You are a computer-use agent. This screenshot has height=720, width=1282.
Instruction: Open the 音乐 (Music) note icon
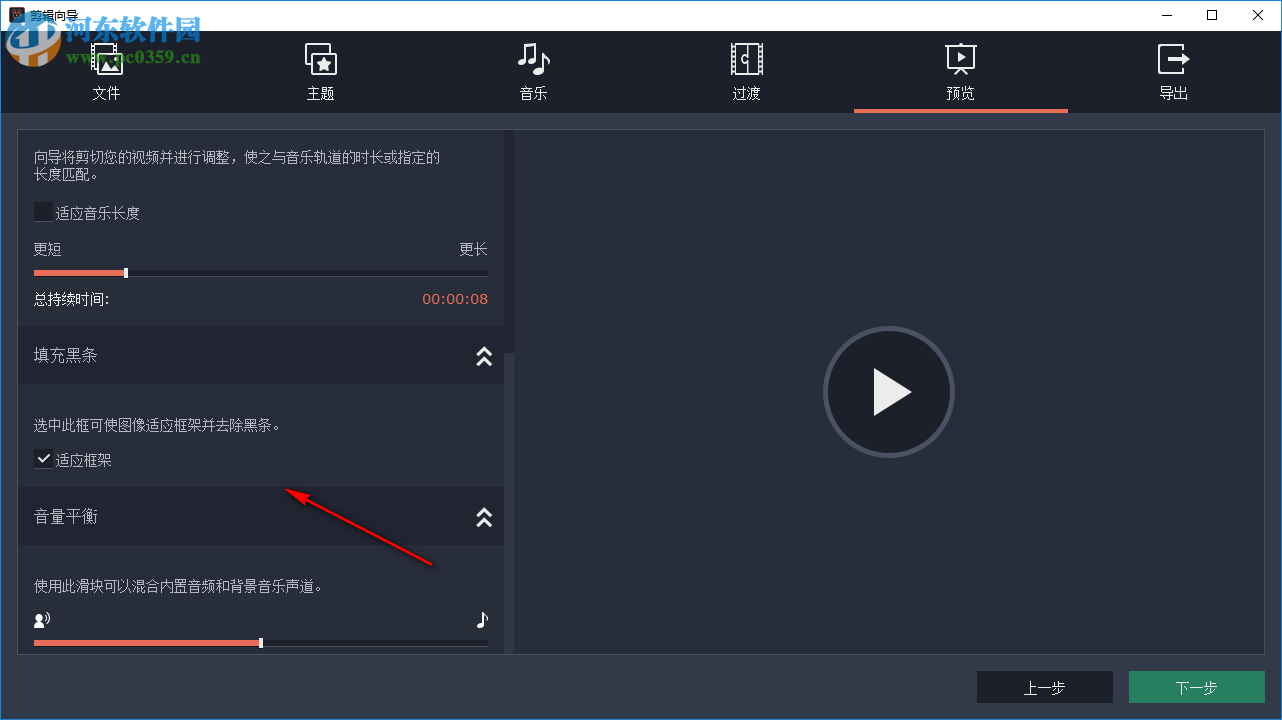click(533, 58)
